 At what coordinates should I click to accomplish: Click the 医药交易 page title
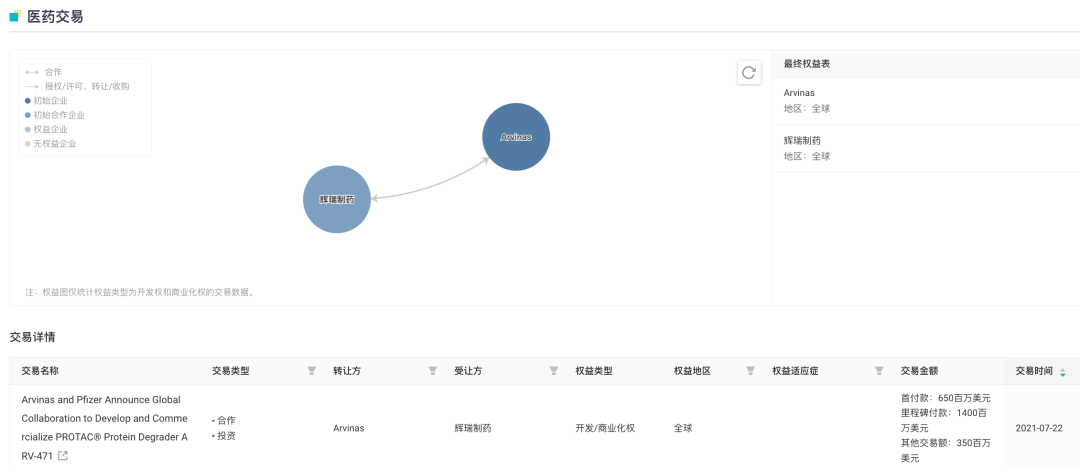pos(55,17)
